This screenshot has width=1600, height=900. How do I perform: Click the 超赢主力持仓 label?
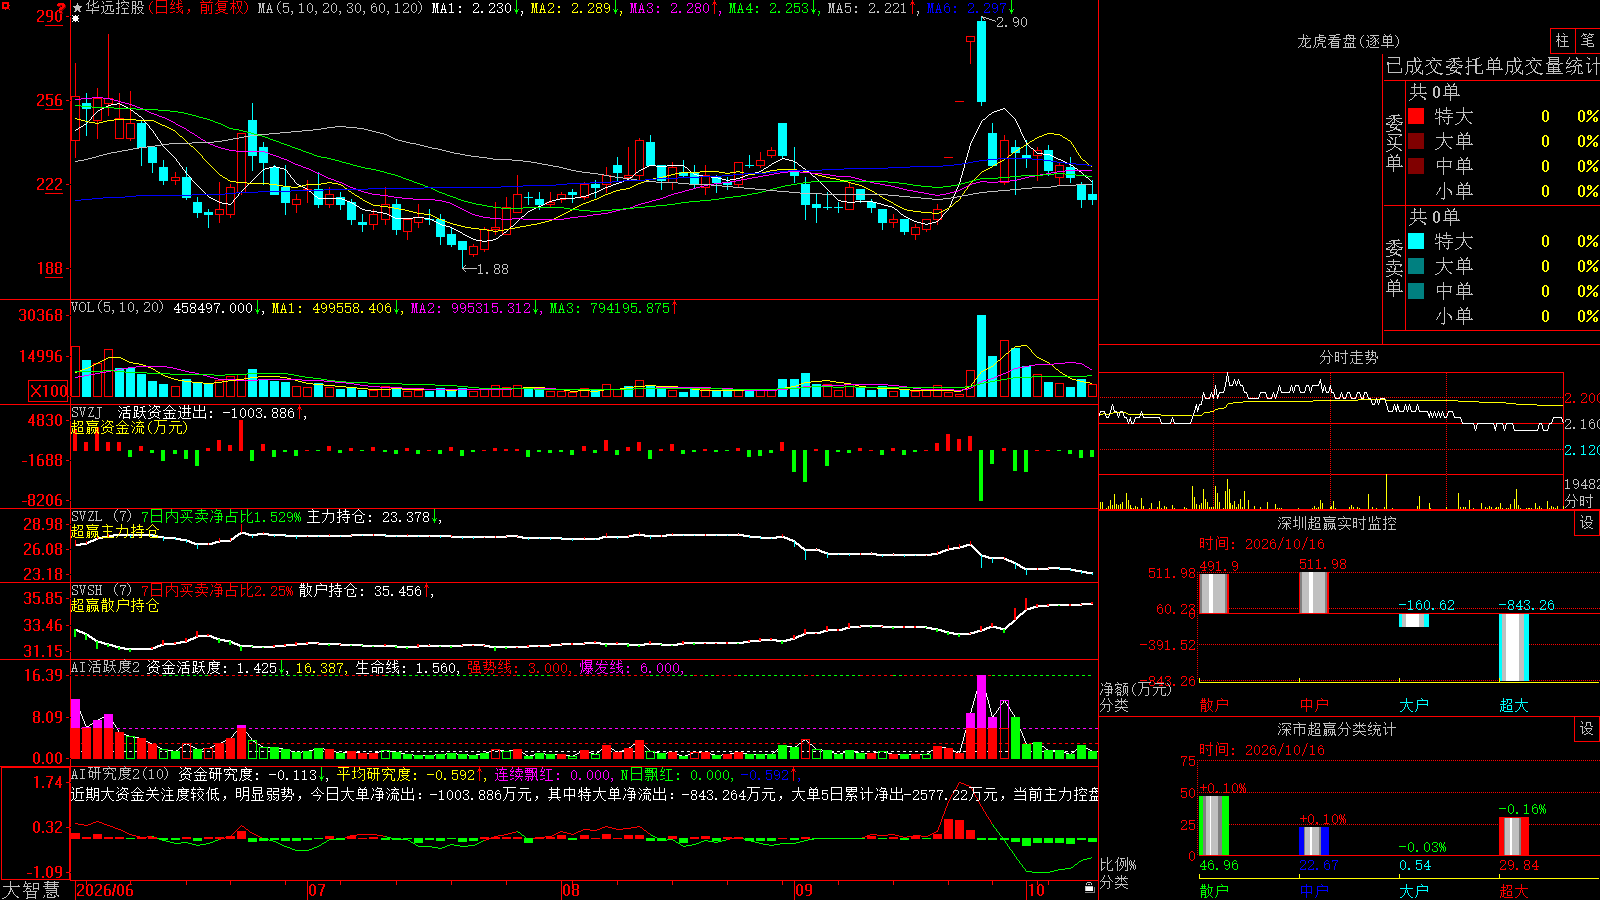tap(115, 531)
